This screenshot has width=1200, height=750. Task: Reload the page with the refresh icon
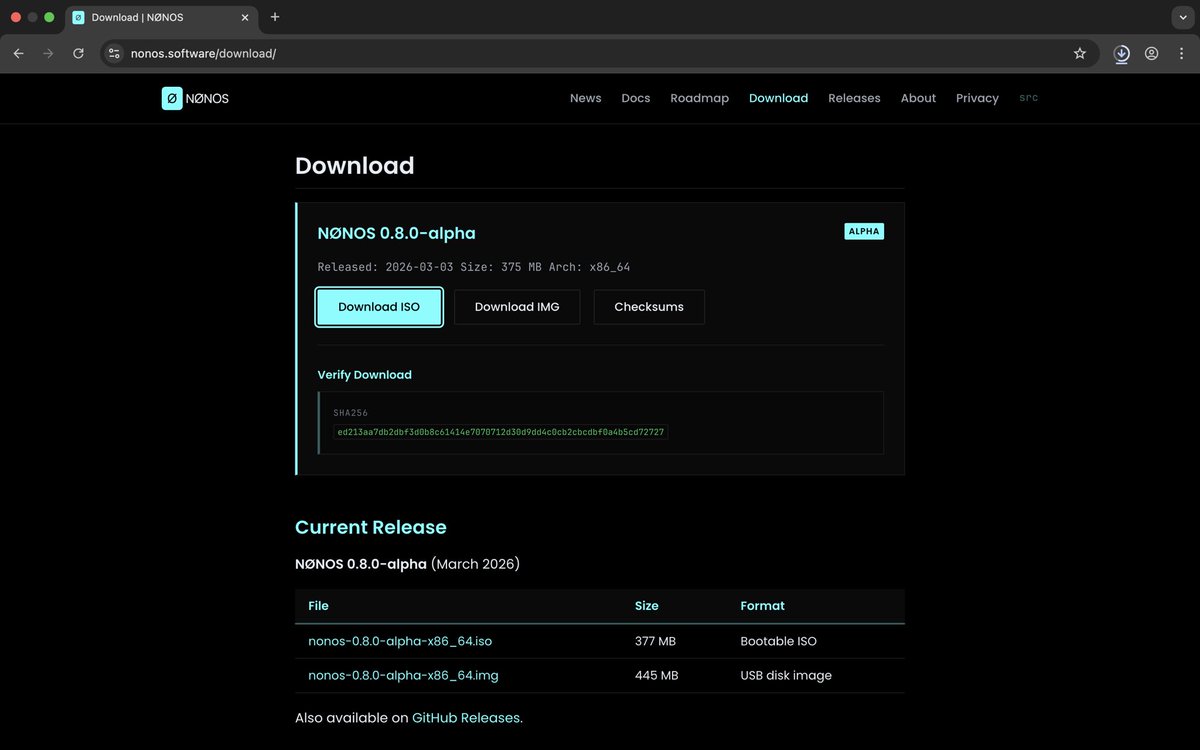[78, 53]
